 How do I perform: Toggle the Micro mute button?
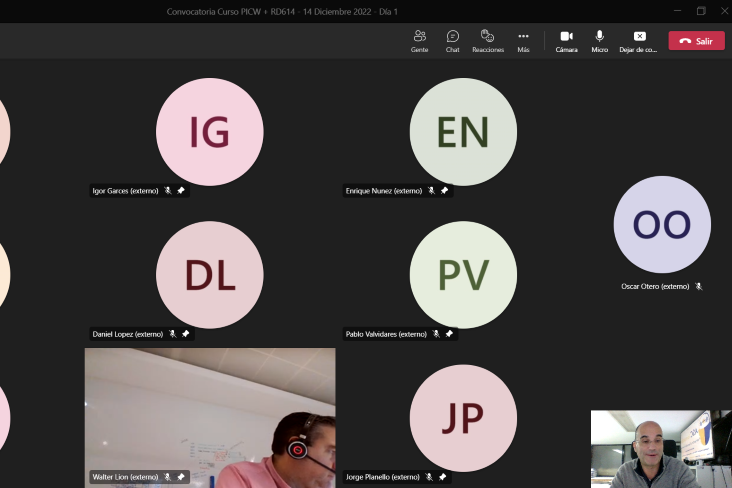point(599,41)
